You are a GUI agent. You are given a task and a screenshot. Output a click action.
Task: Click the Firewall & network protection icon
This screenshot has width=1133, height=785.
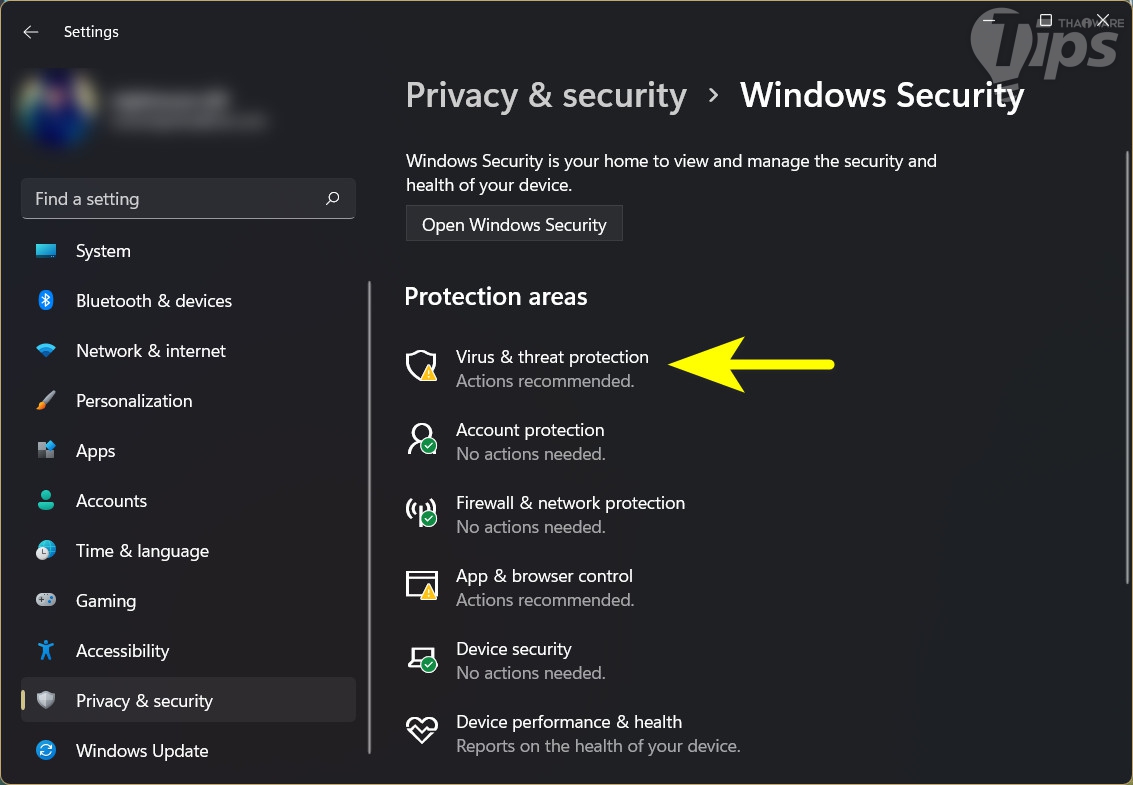point(421,512)
